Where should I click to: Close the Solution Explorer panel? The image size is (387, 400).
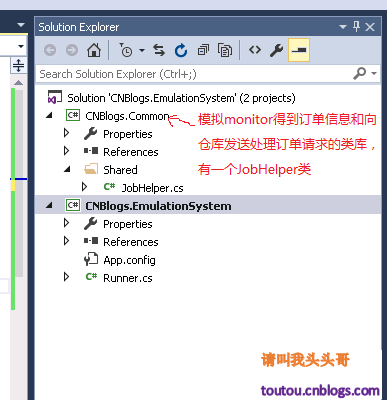[370, 27]
